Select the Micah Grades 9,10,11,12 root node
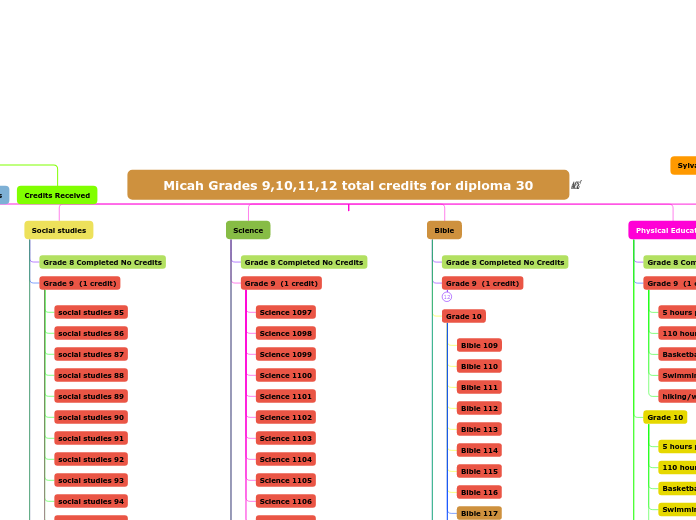Image resolution: width=696 pixels, height=520 pixels. (x=348, y=185)
